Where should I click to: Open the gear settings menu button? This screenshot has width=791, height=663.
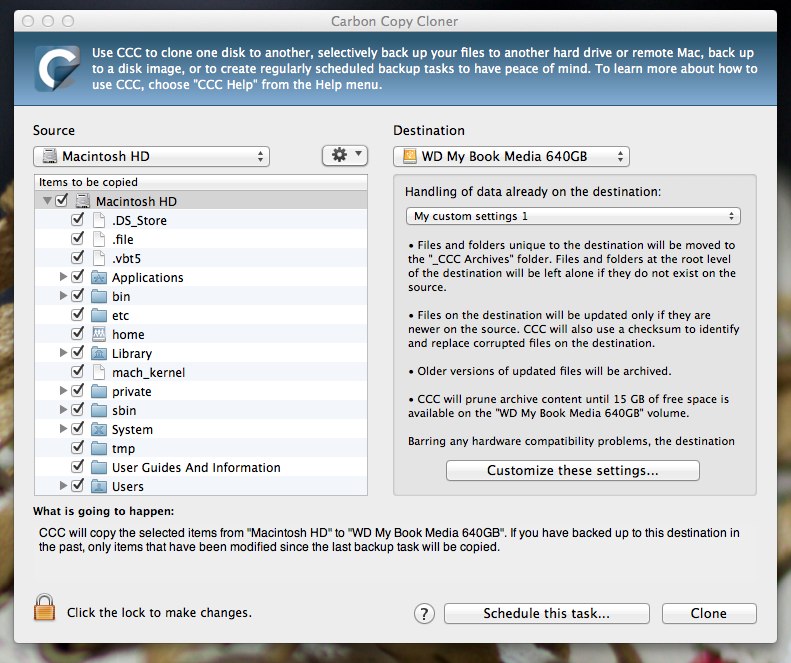[x=345, y=155]
